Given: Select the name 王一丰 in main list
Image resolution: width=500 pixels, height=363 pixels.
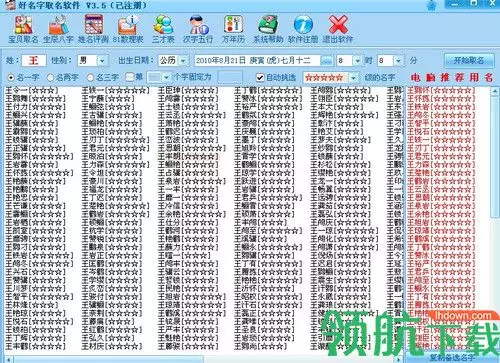Looking at the screenshot, I should [x=188, y=189].
